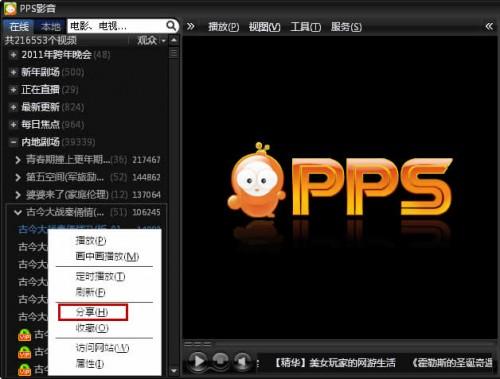Click the left-pointing double chevron at top right
Image resolution: width=500 pixels, height=379 pixels.
pyautogui.click(x=489, y=26)
